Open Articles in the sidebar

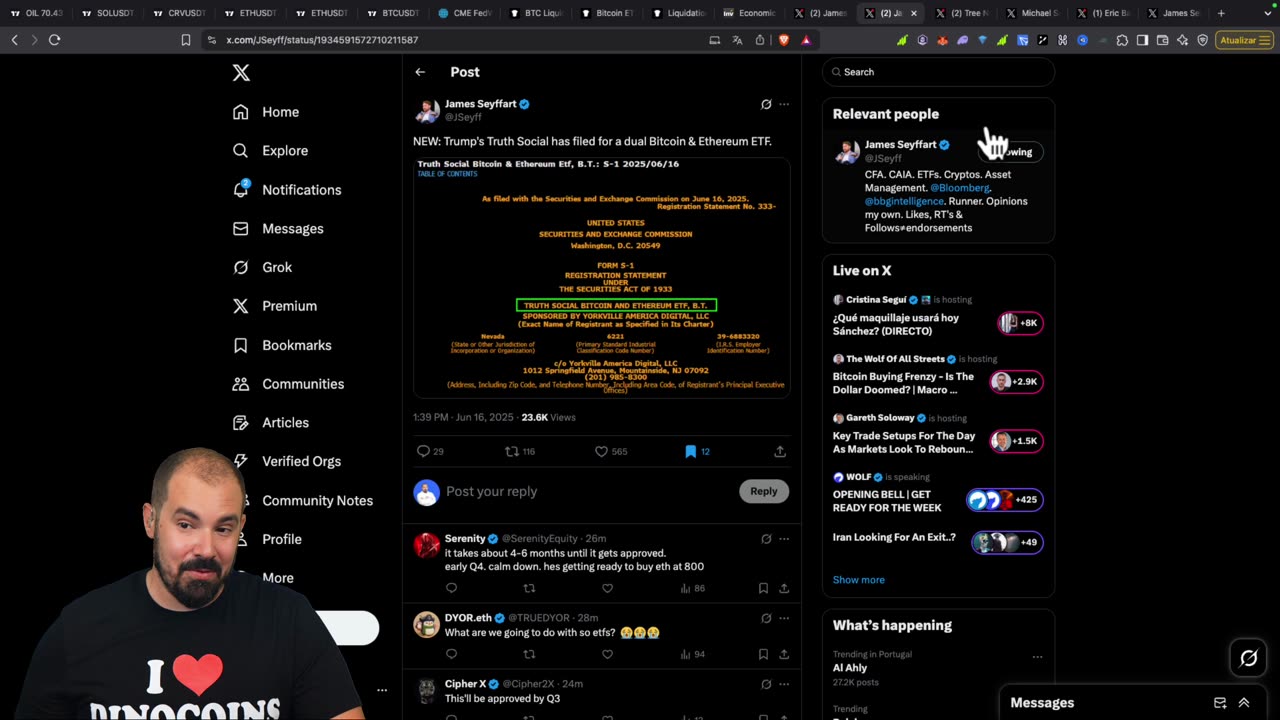(x=271, y=423)
